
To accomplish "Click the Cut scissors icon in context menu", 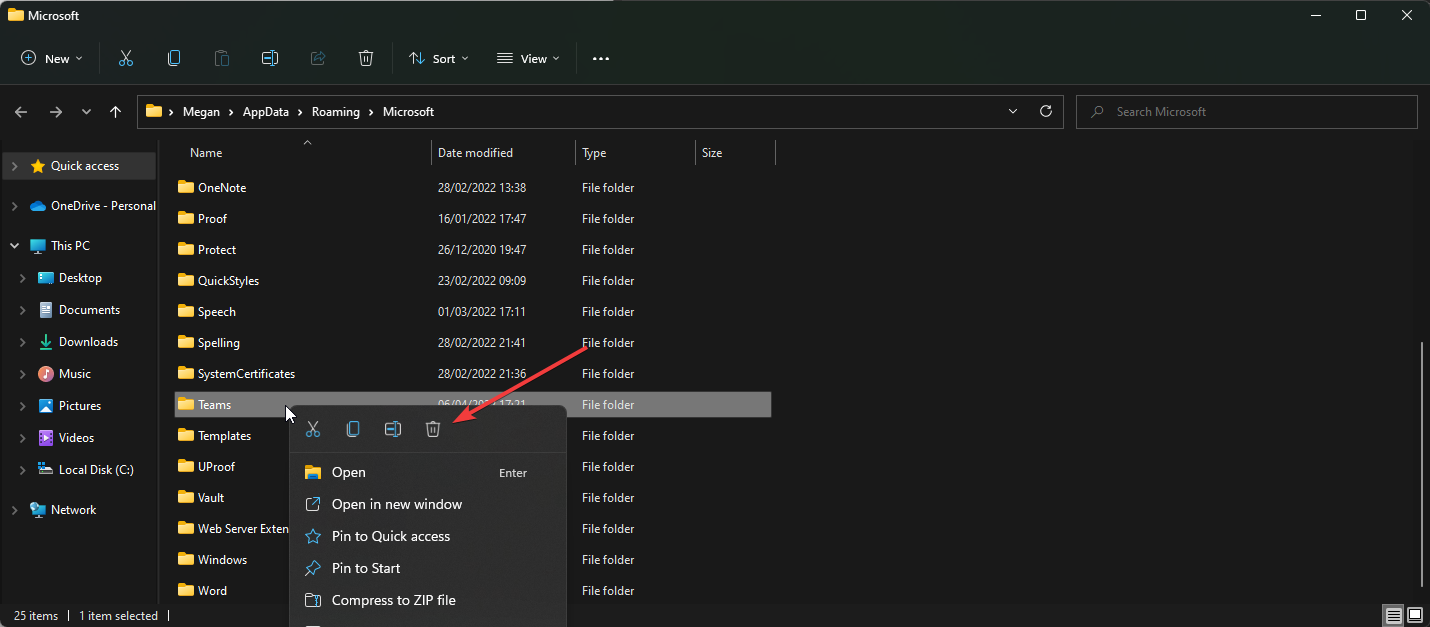I will [312, 429].
